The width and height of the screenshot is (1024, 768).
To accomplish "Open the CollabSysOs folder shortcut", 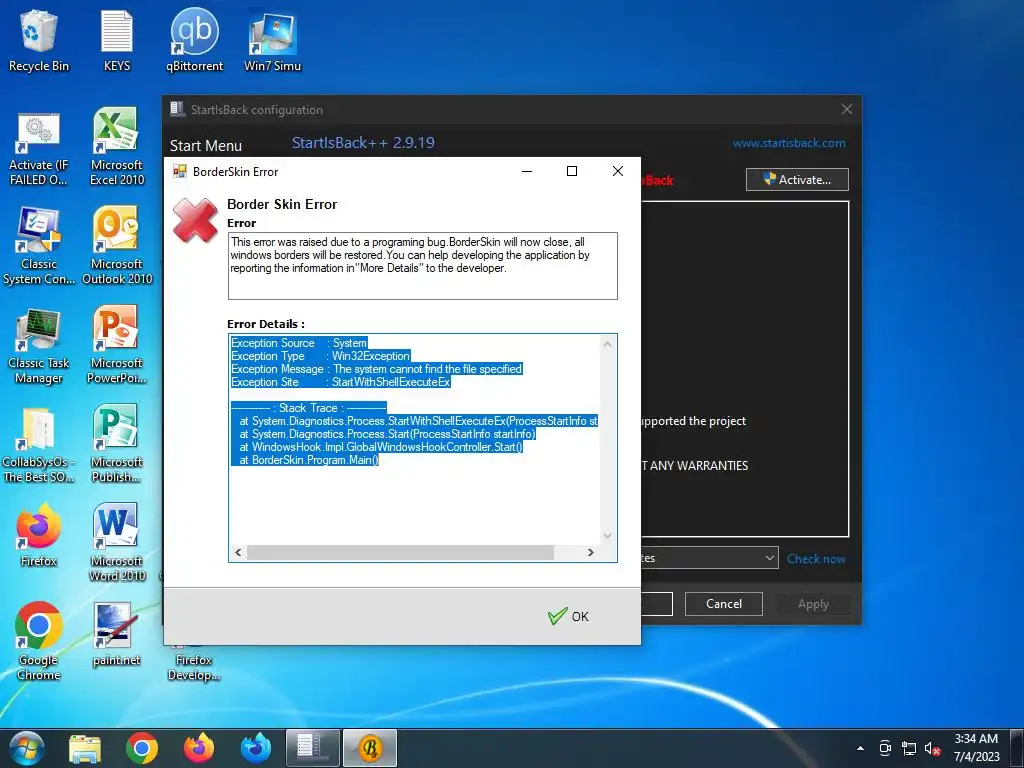I will pyautogui.click(x=39, y=445).
